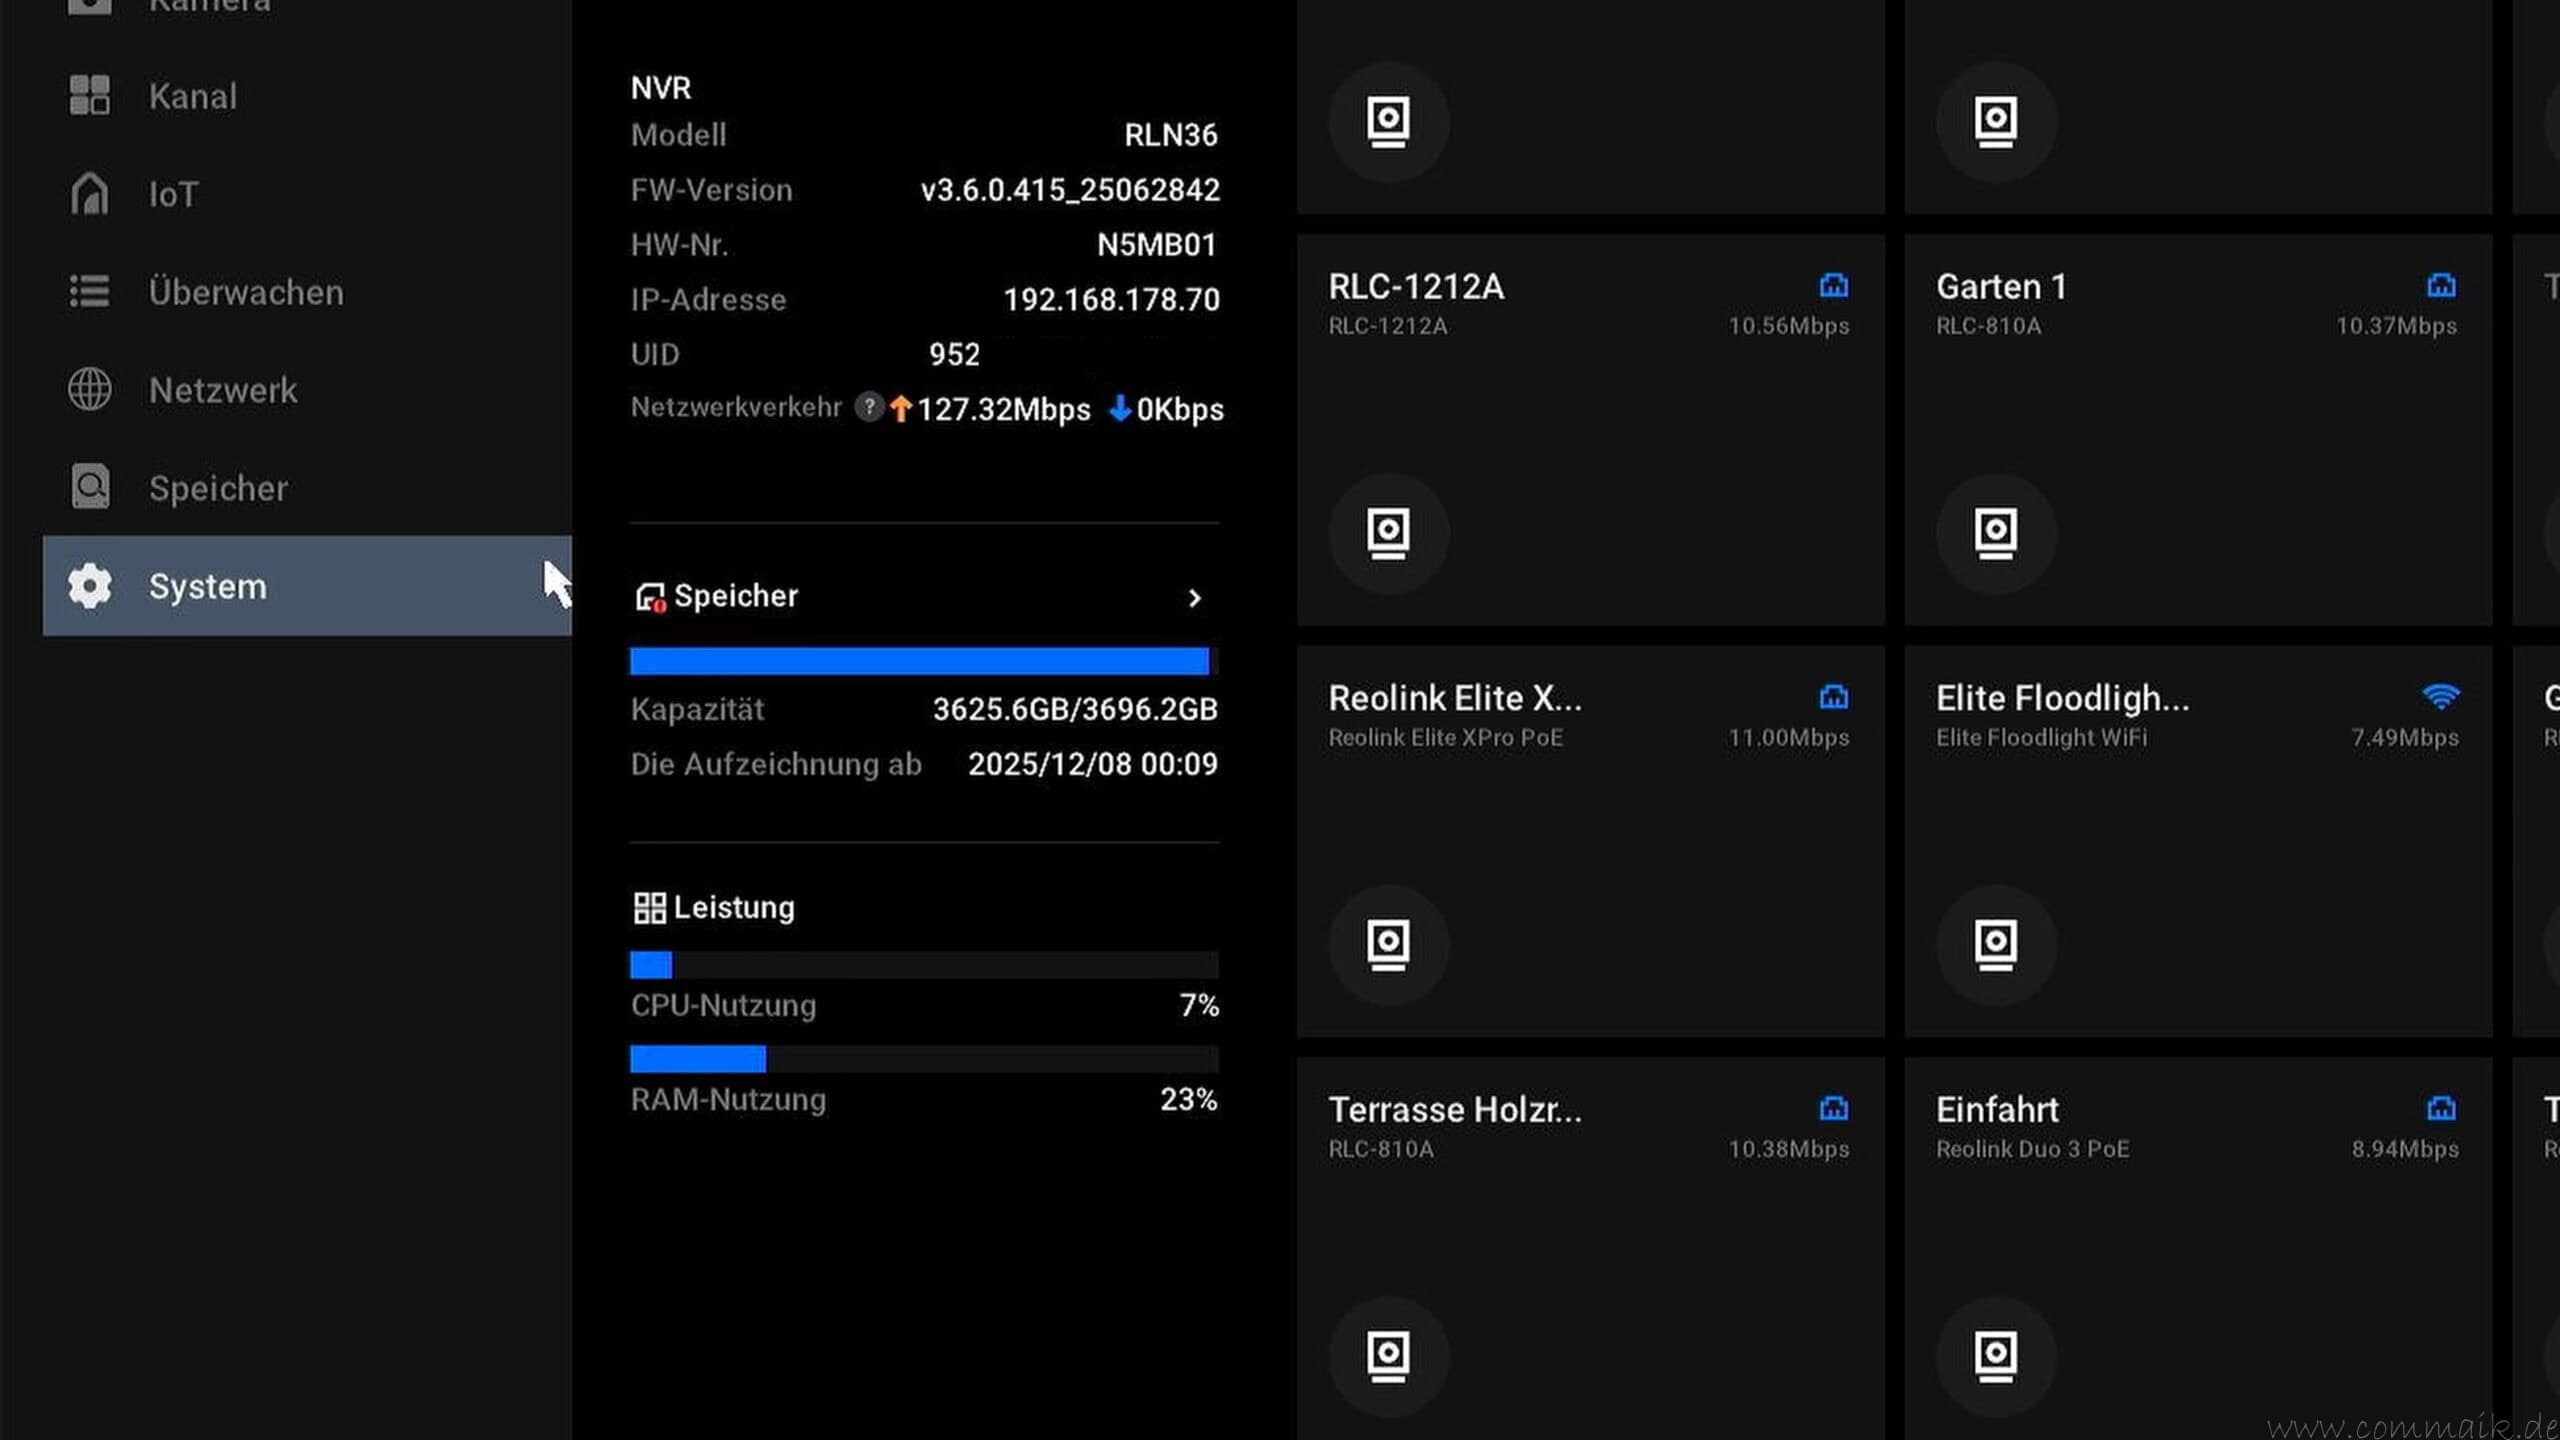The width and height of the screenshot is (2560, 1440).
Task: Click camera icon in Elite Floodlight tile
Action: [1995, 944]
